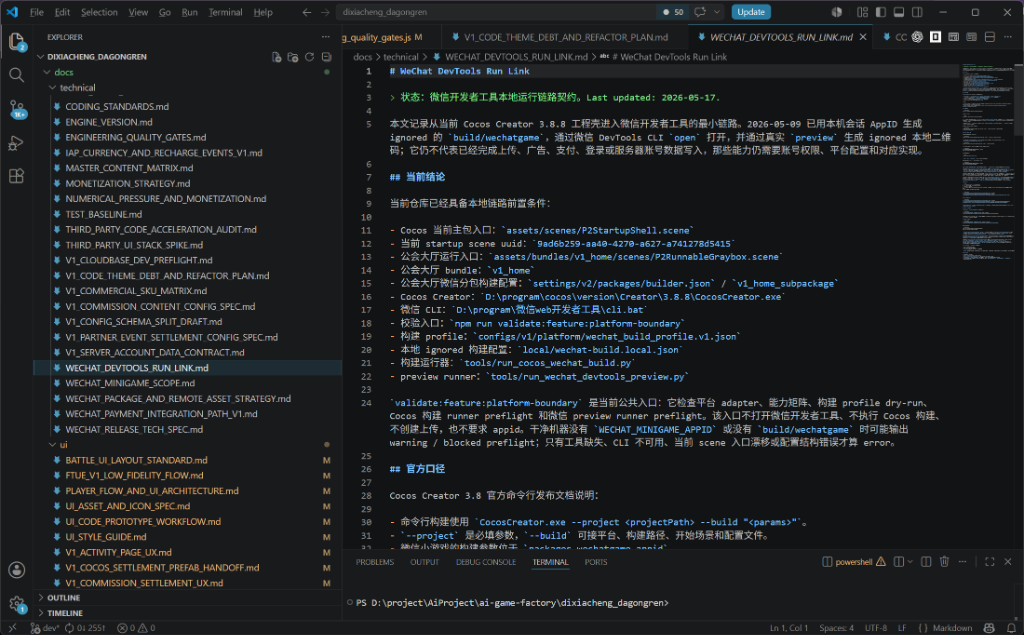Viewport: 1024px width, 635px height.
Task: Click the editor minimap overview
Action: [x=987, y=163]
